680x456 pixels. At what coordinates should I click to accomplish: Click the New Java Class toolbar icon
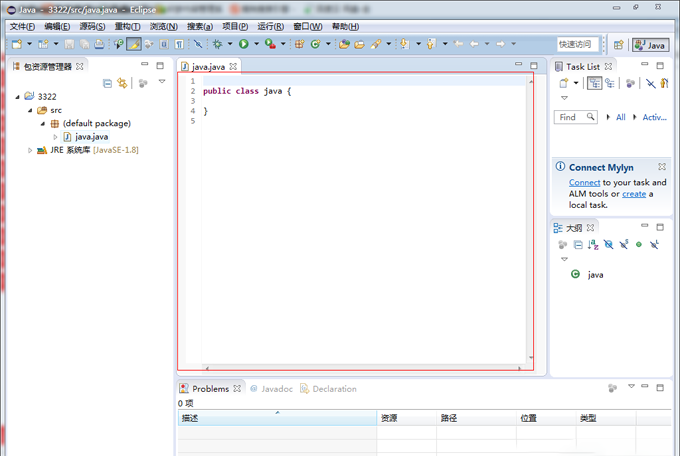pyautogui.click(x=314, y=44)
